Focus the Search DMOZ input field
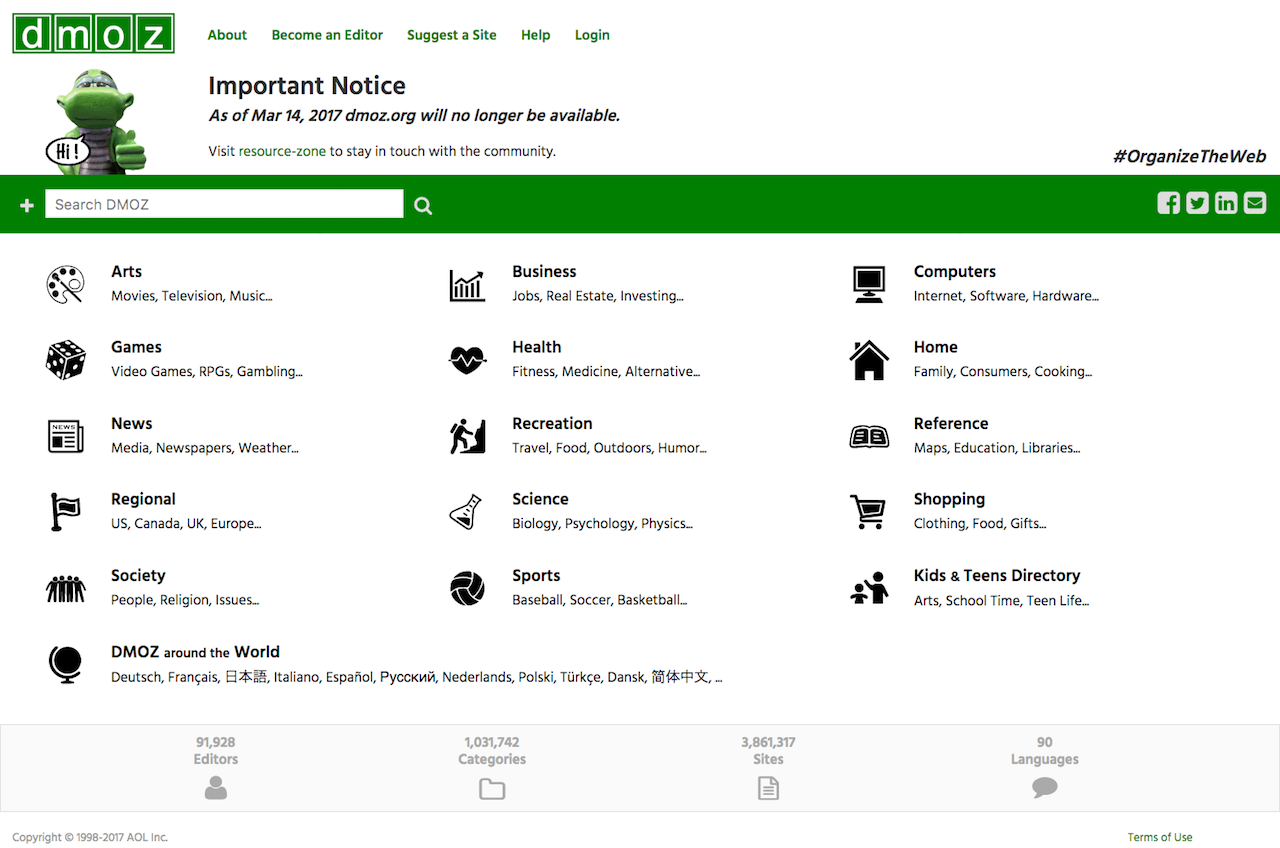 coord(224,204)
